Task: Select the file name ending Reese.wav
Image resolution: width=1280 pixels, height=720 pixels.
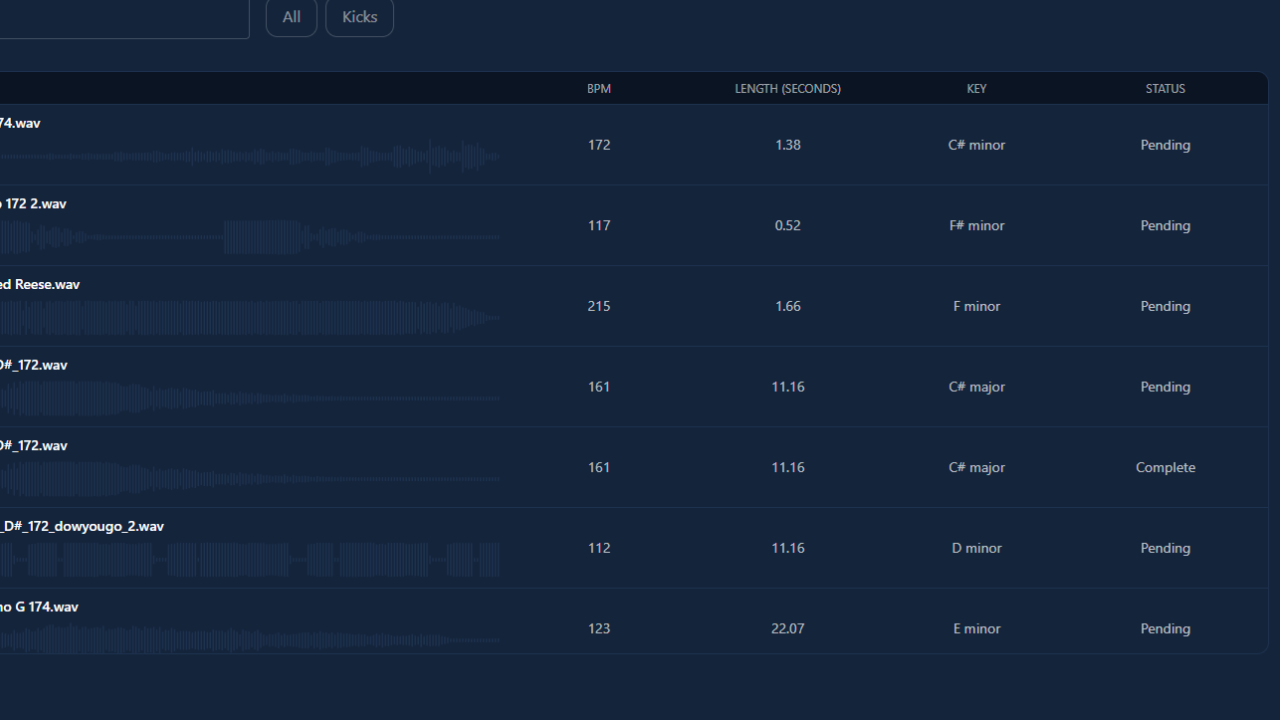Action: tap(40, 285)
